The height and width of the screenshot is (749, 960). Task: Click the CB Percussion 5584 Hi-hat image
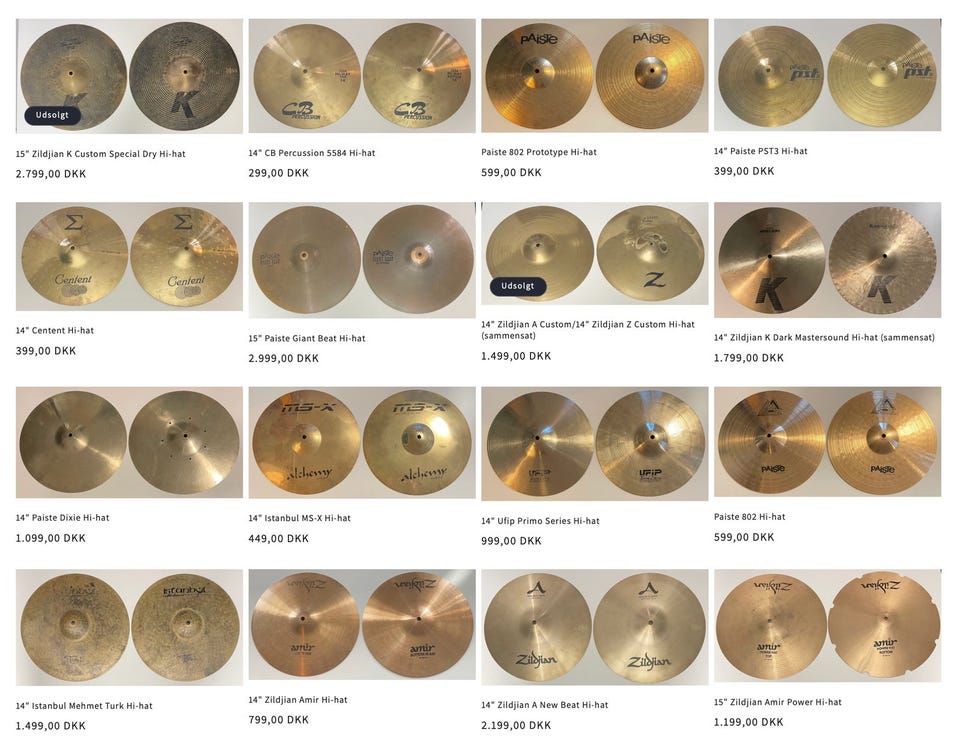pyautogui.click(x=362, y=75)
